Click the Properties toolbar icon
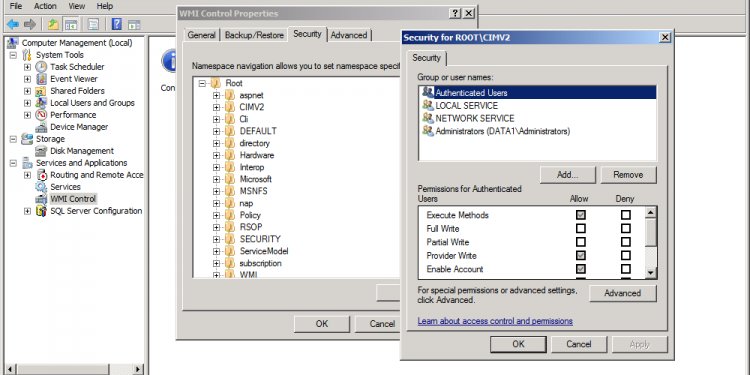The height and width of the screenshot is (375, 750). [94, 24]
